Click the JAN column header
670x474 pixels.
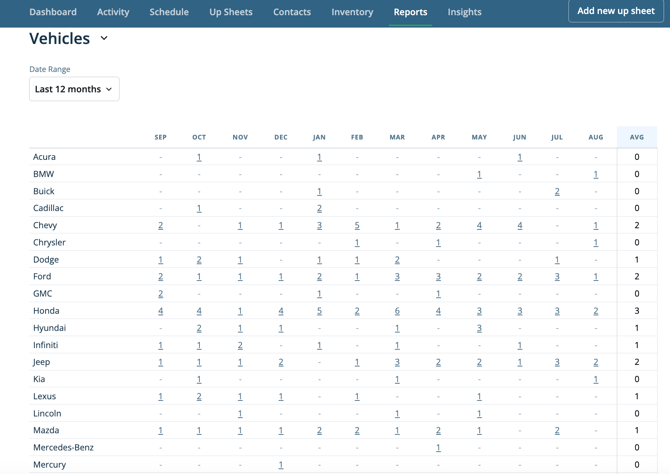[319, 137]
